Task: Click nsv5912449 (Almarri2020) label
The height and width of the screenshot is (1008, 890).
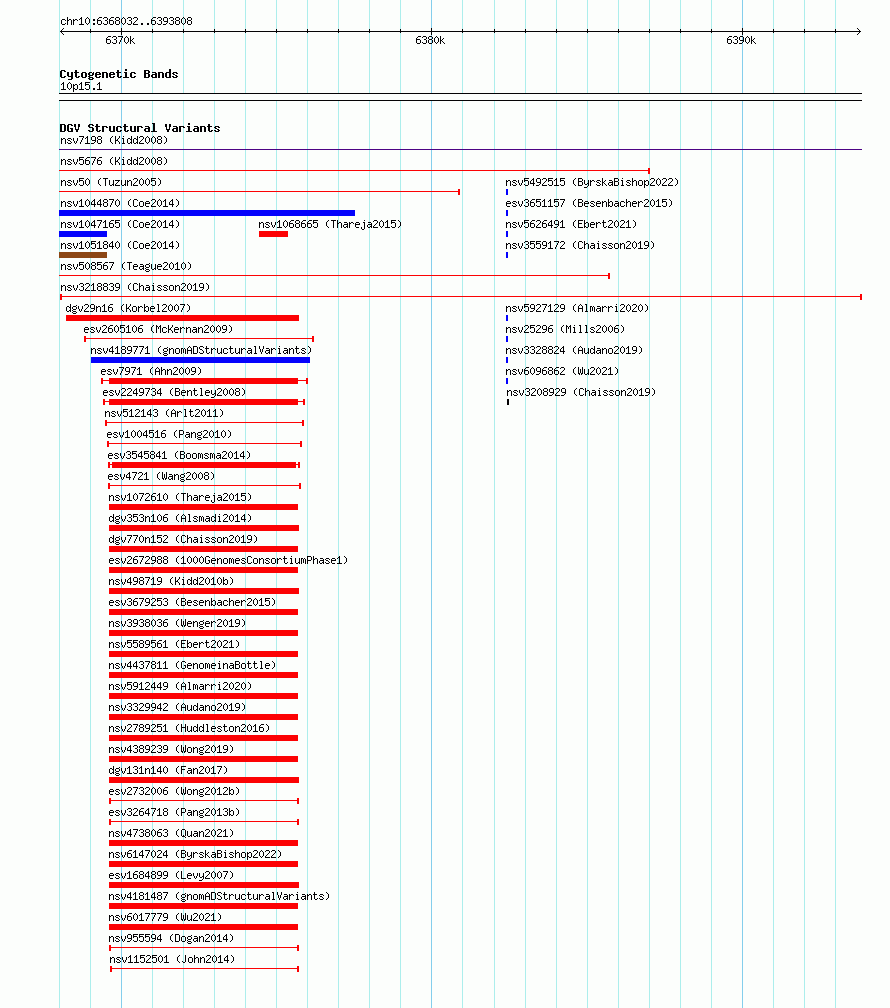Action: pos(180,687)
